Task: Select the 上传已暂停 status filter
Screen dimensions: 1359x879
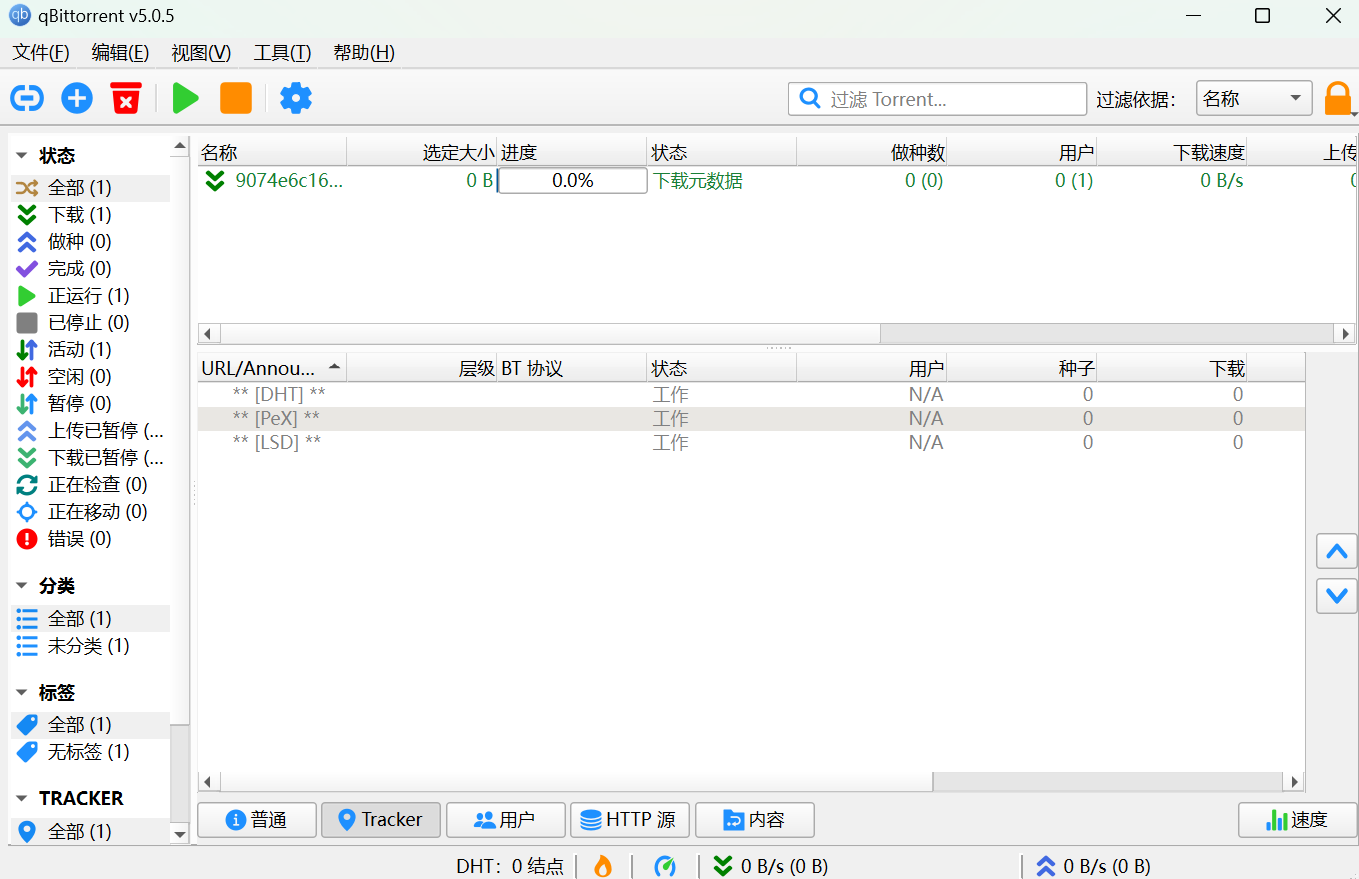Action: [x=90, y=431]
